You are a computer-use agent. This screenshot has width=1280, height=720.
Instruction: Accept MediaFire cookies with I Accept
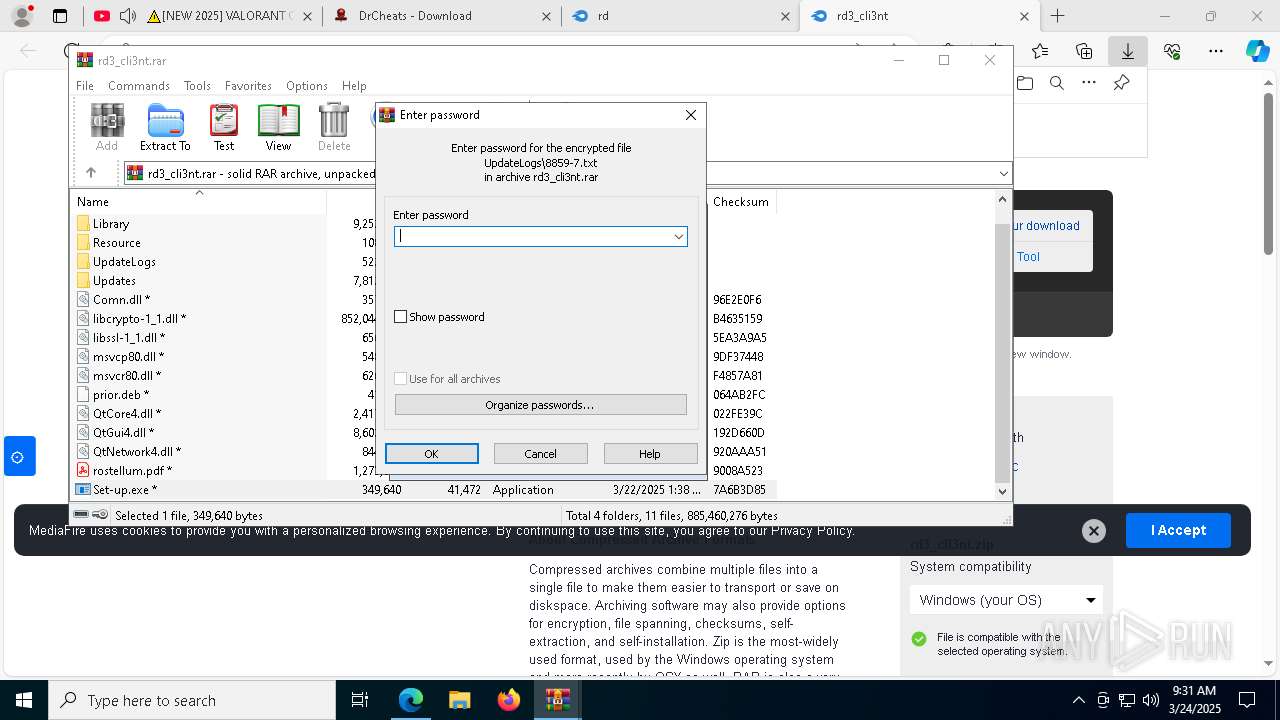tap(1178, 530)
